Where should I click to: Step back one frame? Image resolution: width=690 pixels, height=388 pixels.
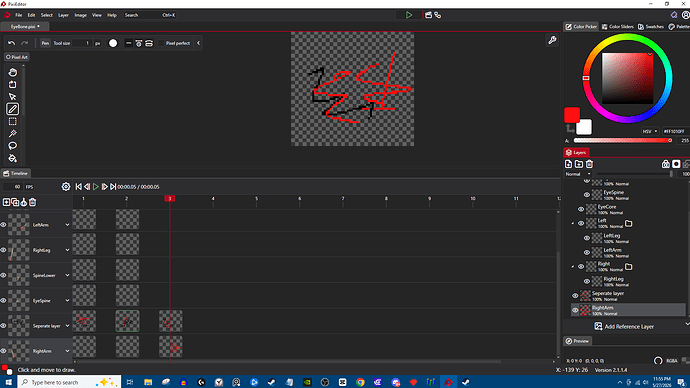pyautogui.click(x=87, y=187)
